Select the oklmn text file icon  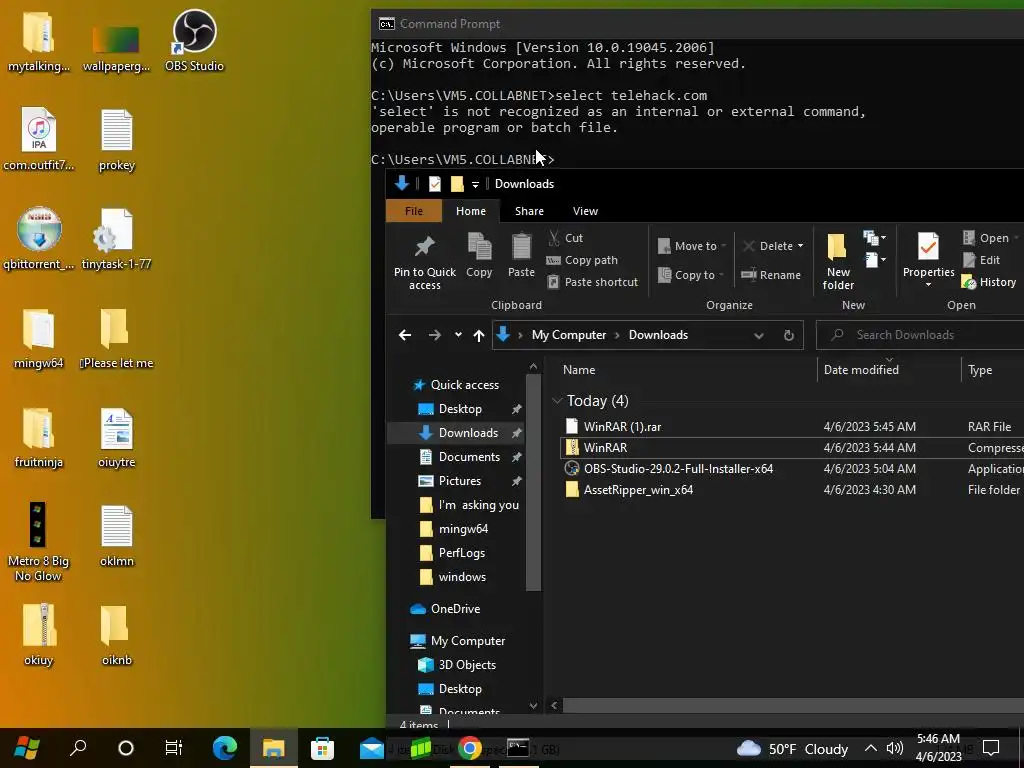[117, 536]
